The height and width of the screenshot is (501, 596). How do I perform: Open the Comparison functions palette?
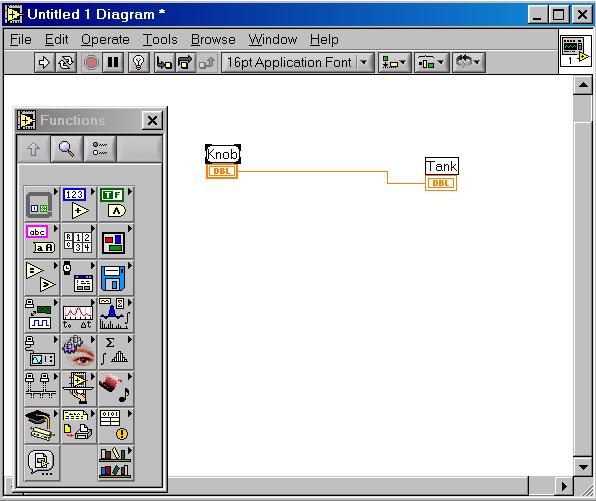[x=41, y=278]
